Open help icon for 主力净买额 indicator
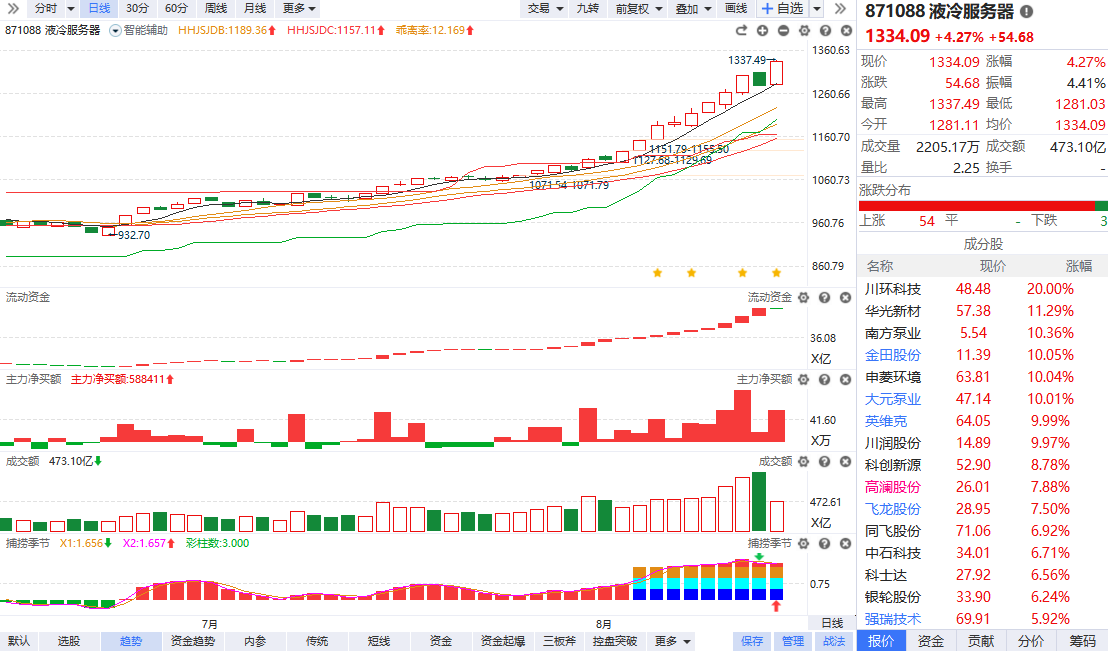 coord(824,379)
